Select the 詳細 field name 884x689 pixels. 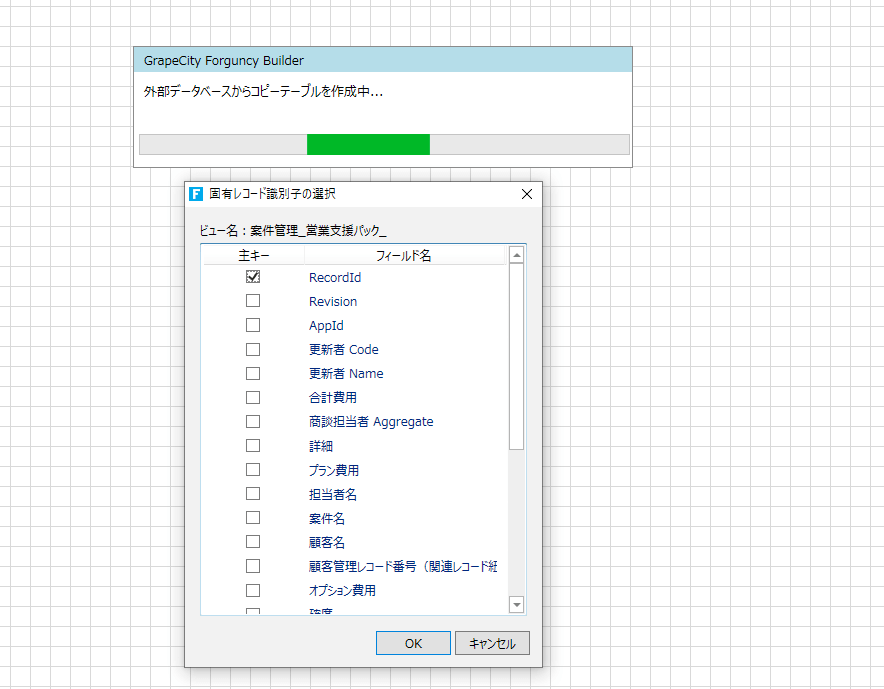coord(321,446)
